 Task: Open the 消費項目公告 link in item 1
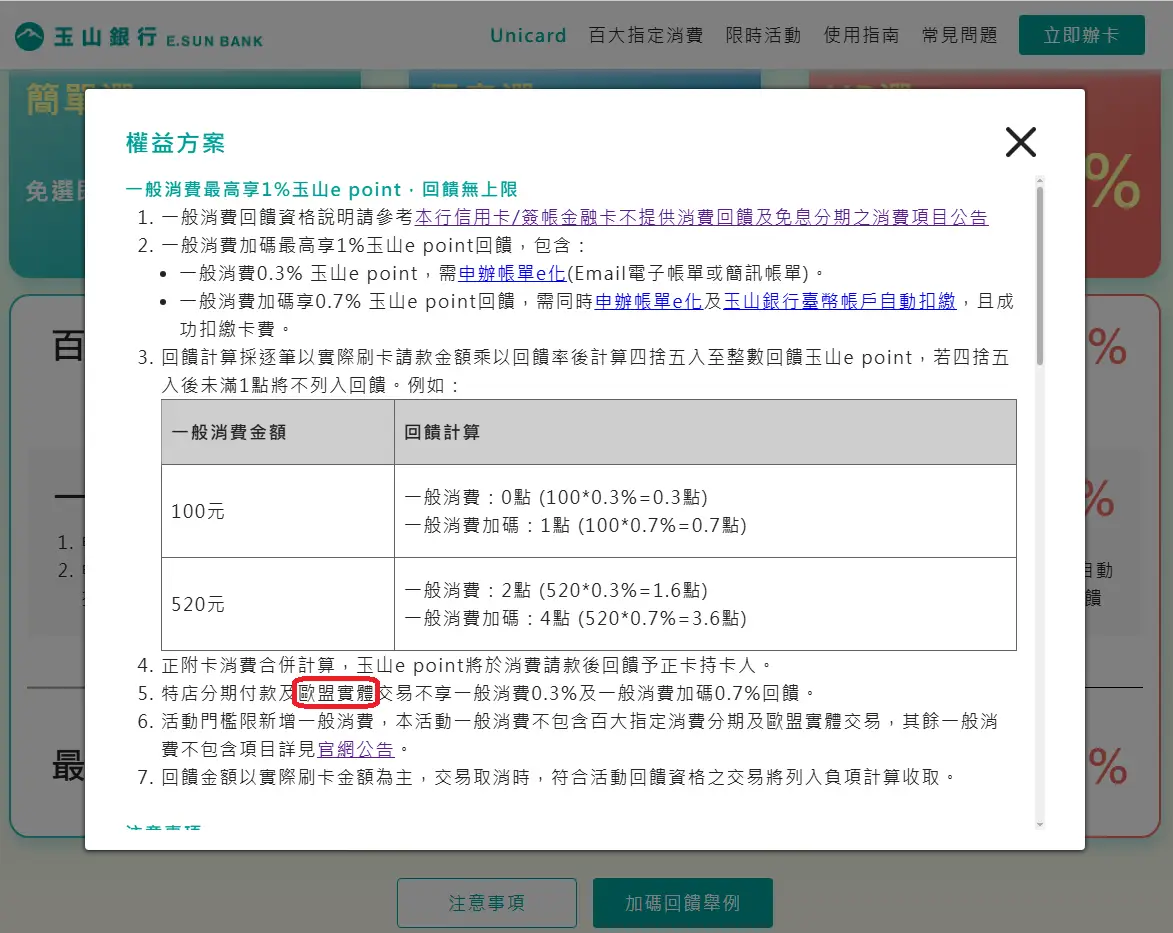click(701, 217)
